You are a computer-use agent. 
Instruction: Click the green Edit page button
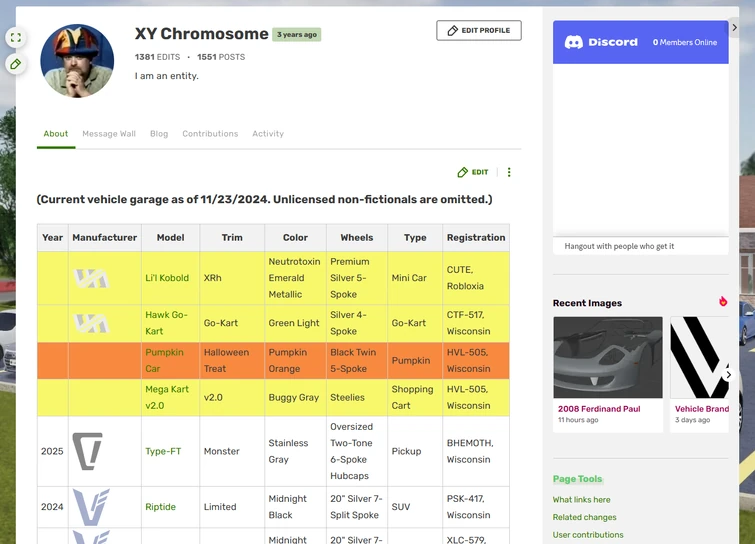(473, 172)
